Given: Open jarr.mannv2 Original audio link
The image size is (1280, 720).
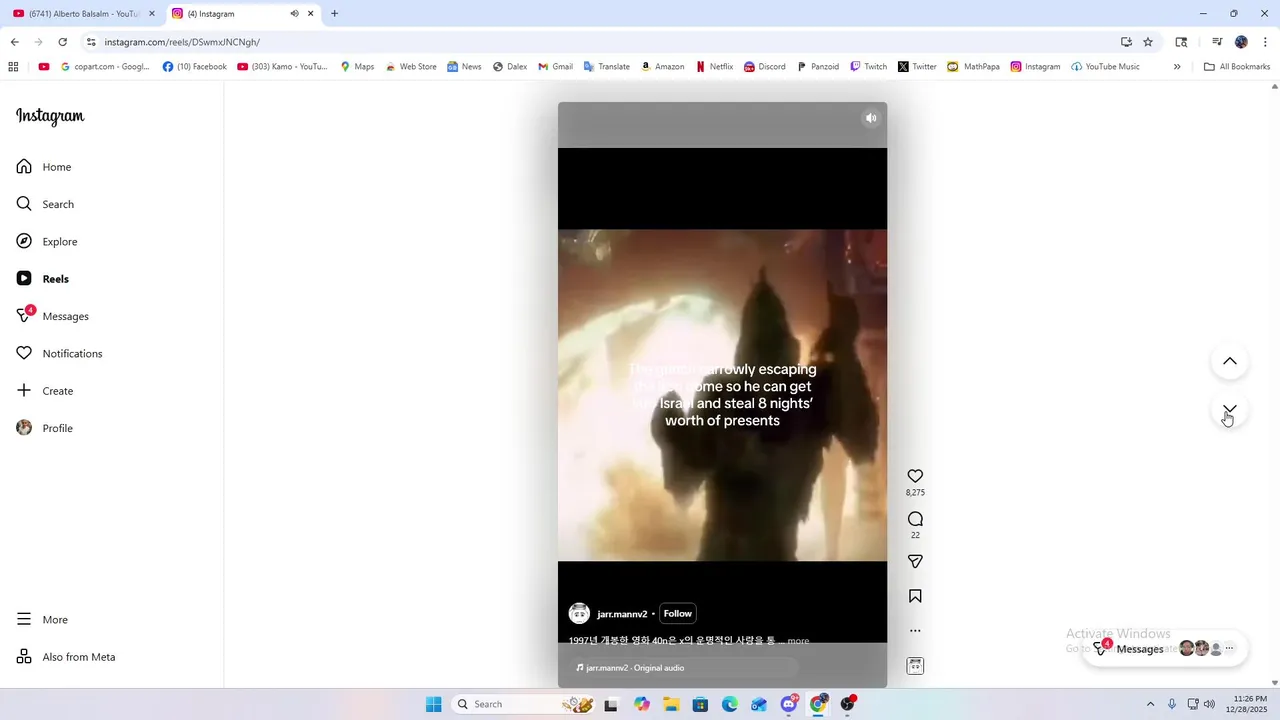Looking at the screenshot, I should click(635, 668).
